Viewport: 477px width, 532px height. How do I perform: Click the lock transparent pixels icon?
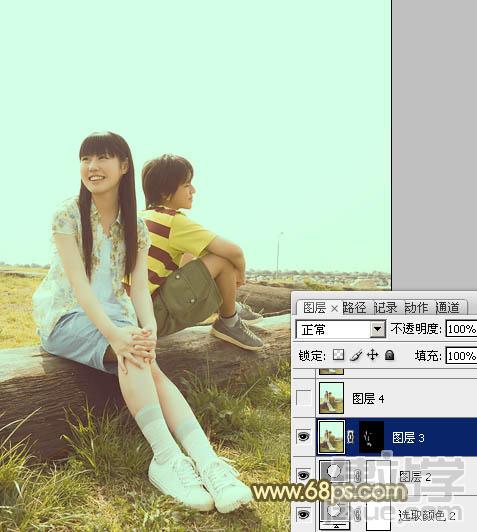[338, 355]
